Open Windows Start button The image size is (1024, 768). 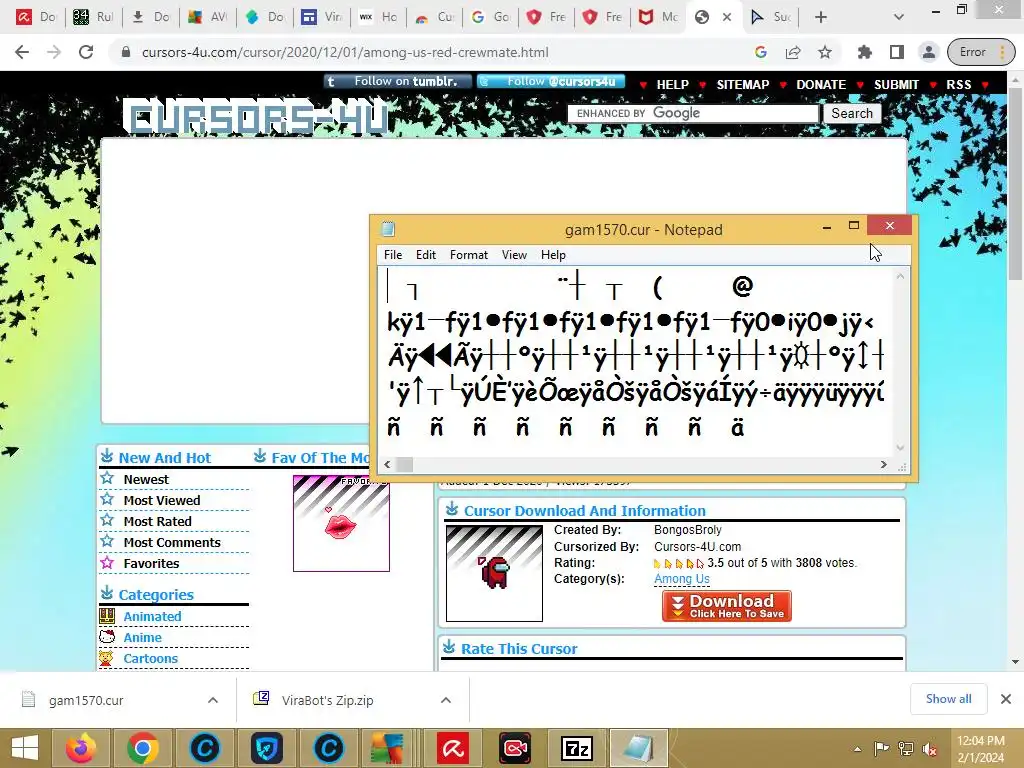(25, 748)
